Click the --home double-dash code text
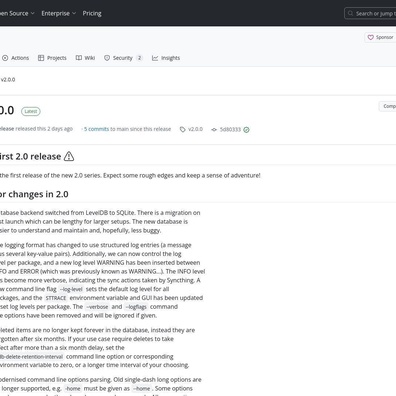Viewport: 396px width, 396px height. pos(142,389)
